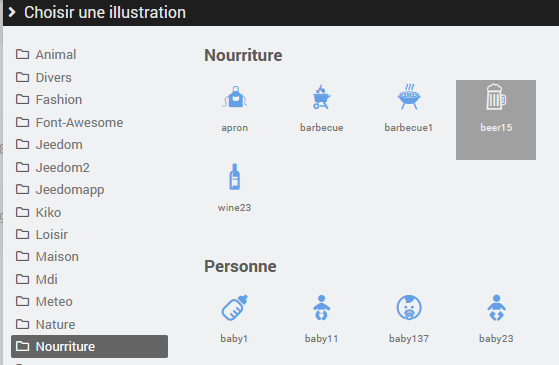
Task: Open the Font-Awesome icon set
Action: pyautogui.click(x=70, y=123)
